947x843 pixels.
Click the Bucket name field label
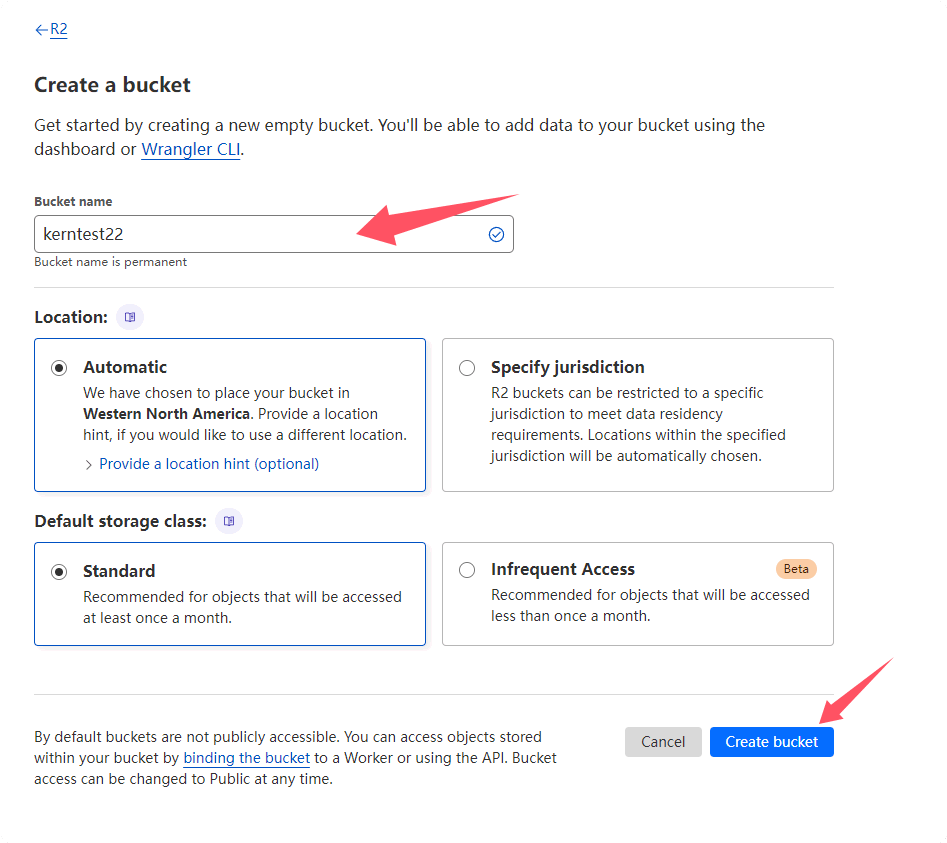coord(73,202)
